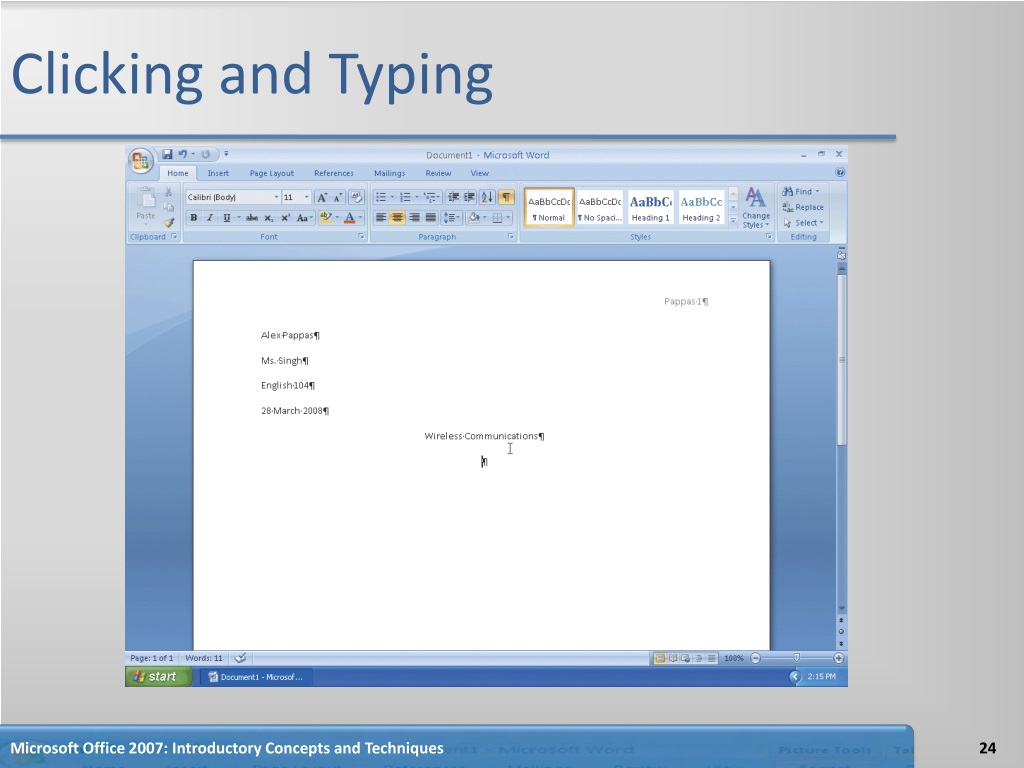Click the Replace button
This screenshot has height=768, width=1024.
click(x=803, y=207)
